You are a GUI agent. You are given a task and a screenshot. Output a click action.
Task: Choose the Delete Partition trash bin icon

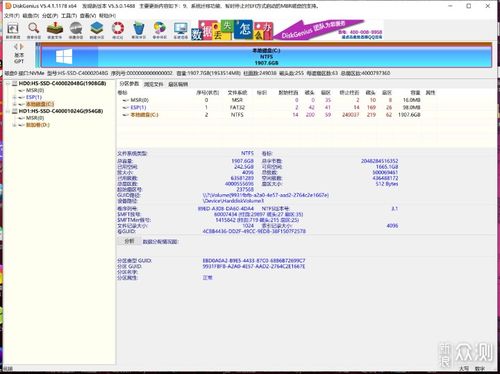tap(139, 31)
